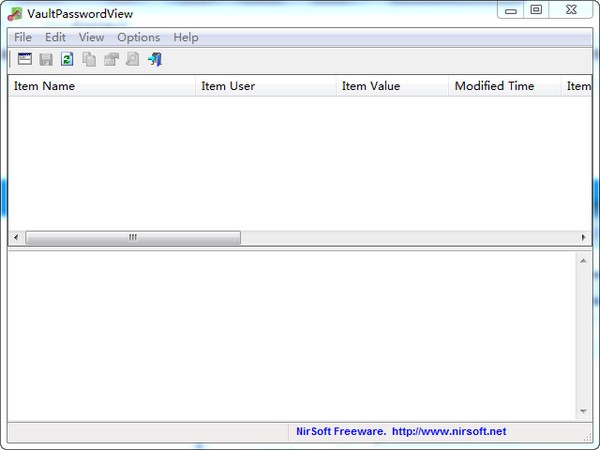
Task: Sort by the Item User column header
Action: point(265,86)
